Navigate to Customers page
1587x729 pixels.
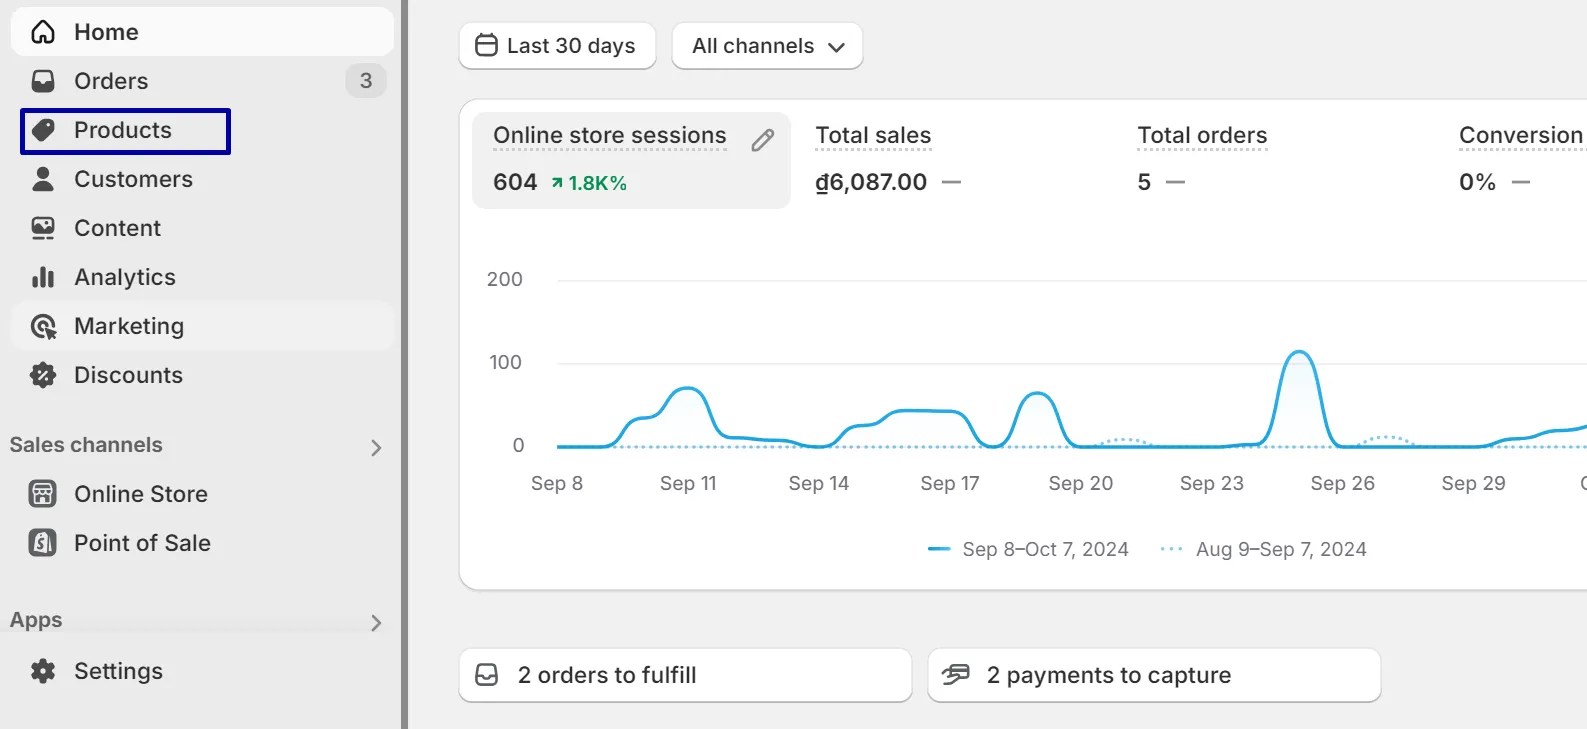pos(202,179)
